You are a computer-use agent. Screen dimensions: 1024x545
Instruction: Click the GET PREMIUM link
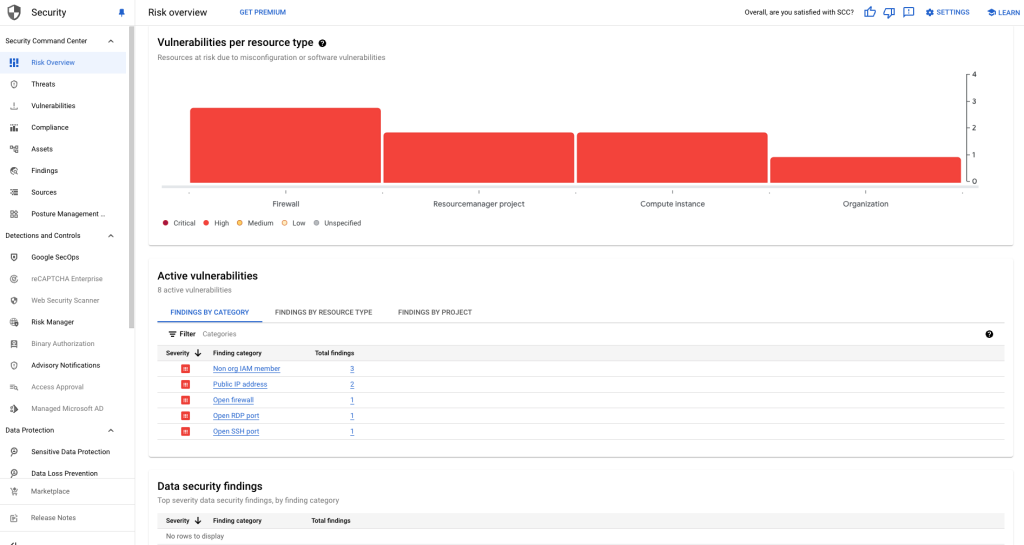point(263,12)
